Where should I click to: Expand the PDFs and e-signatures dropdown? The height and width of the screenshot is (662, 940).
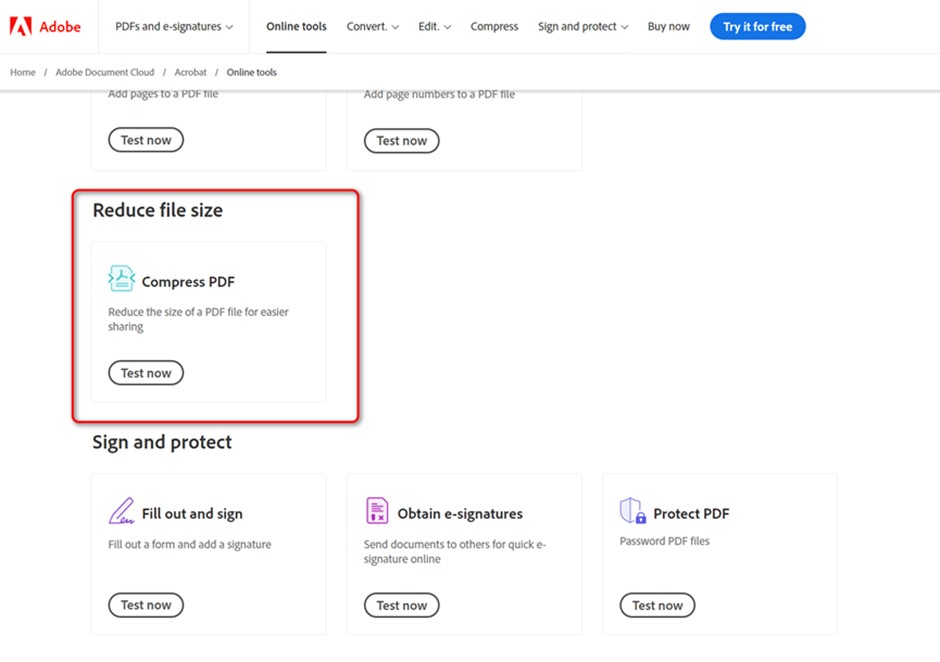[x=175, y=26]
